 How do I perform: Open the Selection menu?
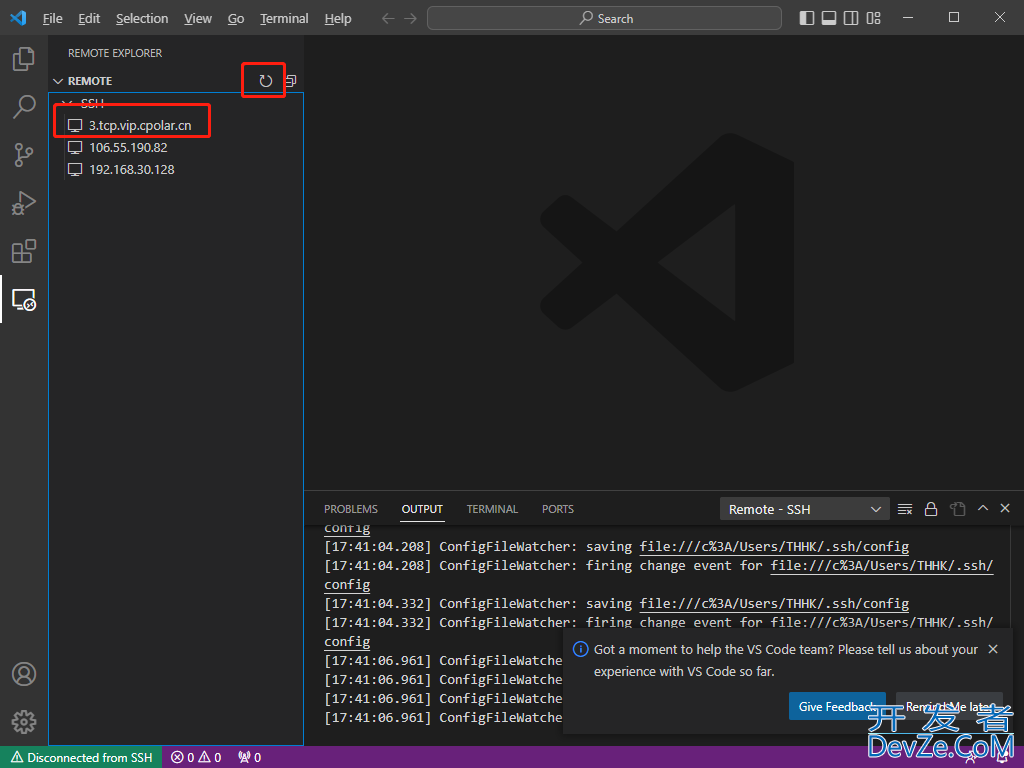(x=142, y=18)
